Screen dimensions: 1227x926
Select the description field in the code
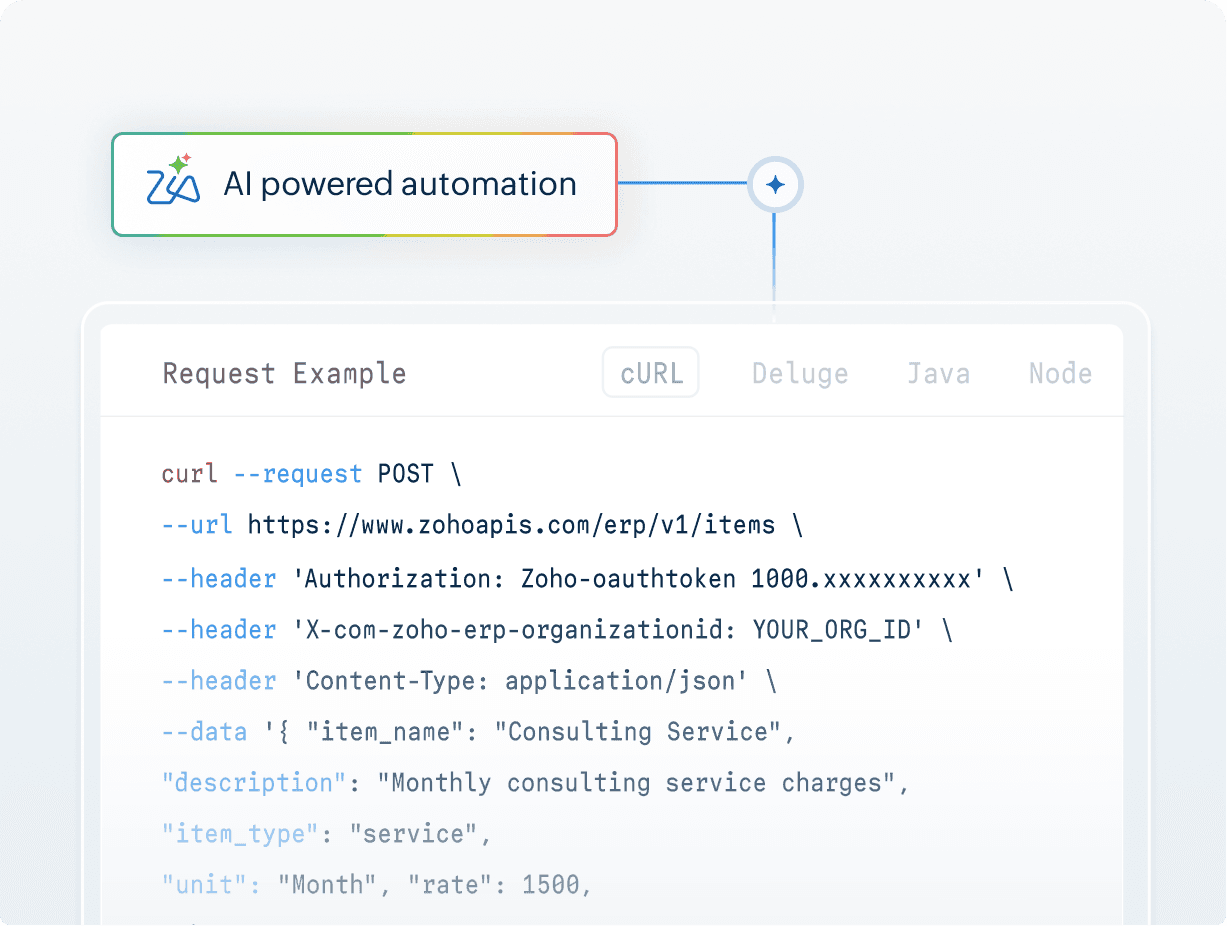coord(252,782)
